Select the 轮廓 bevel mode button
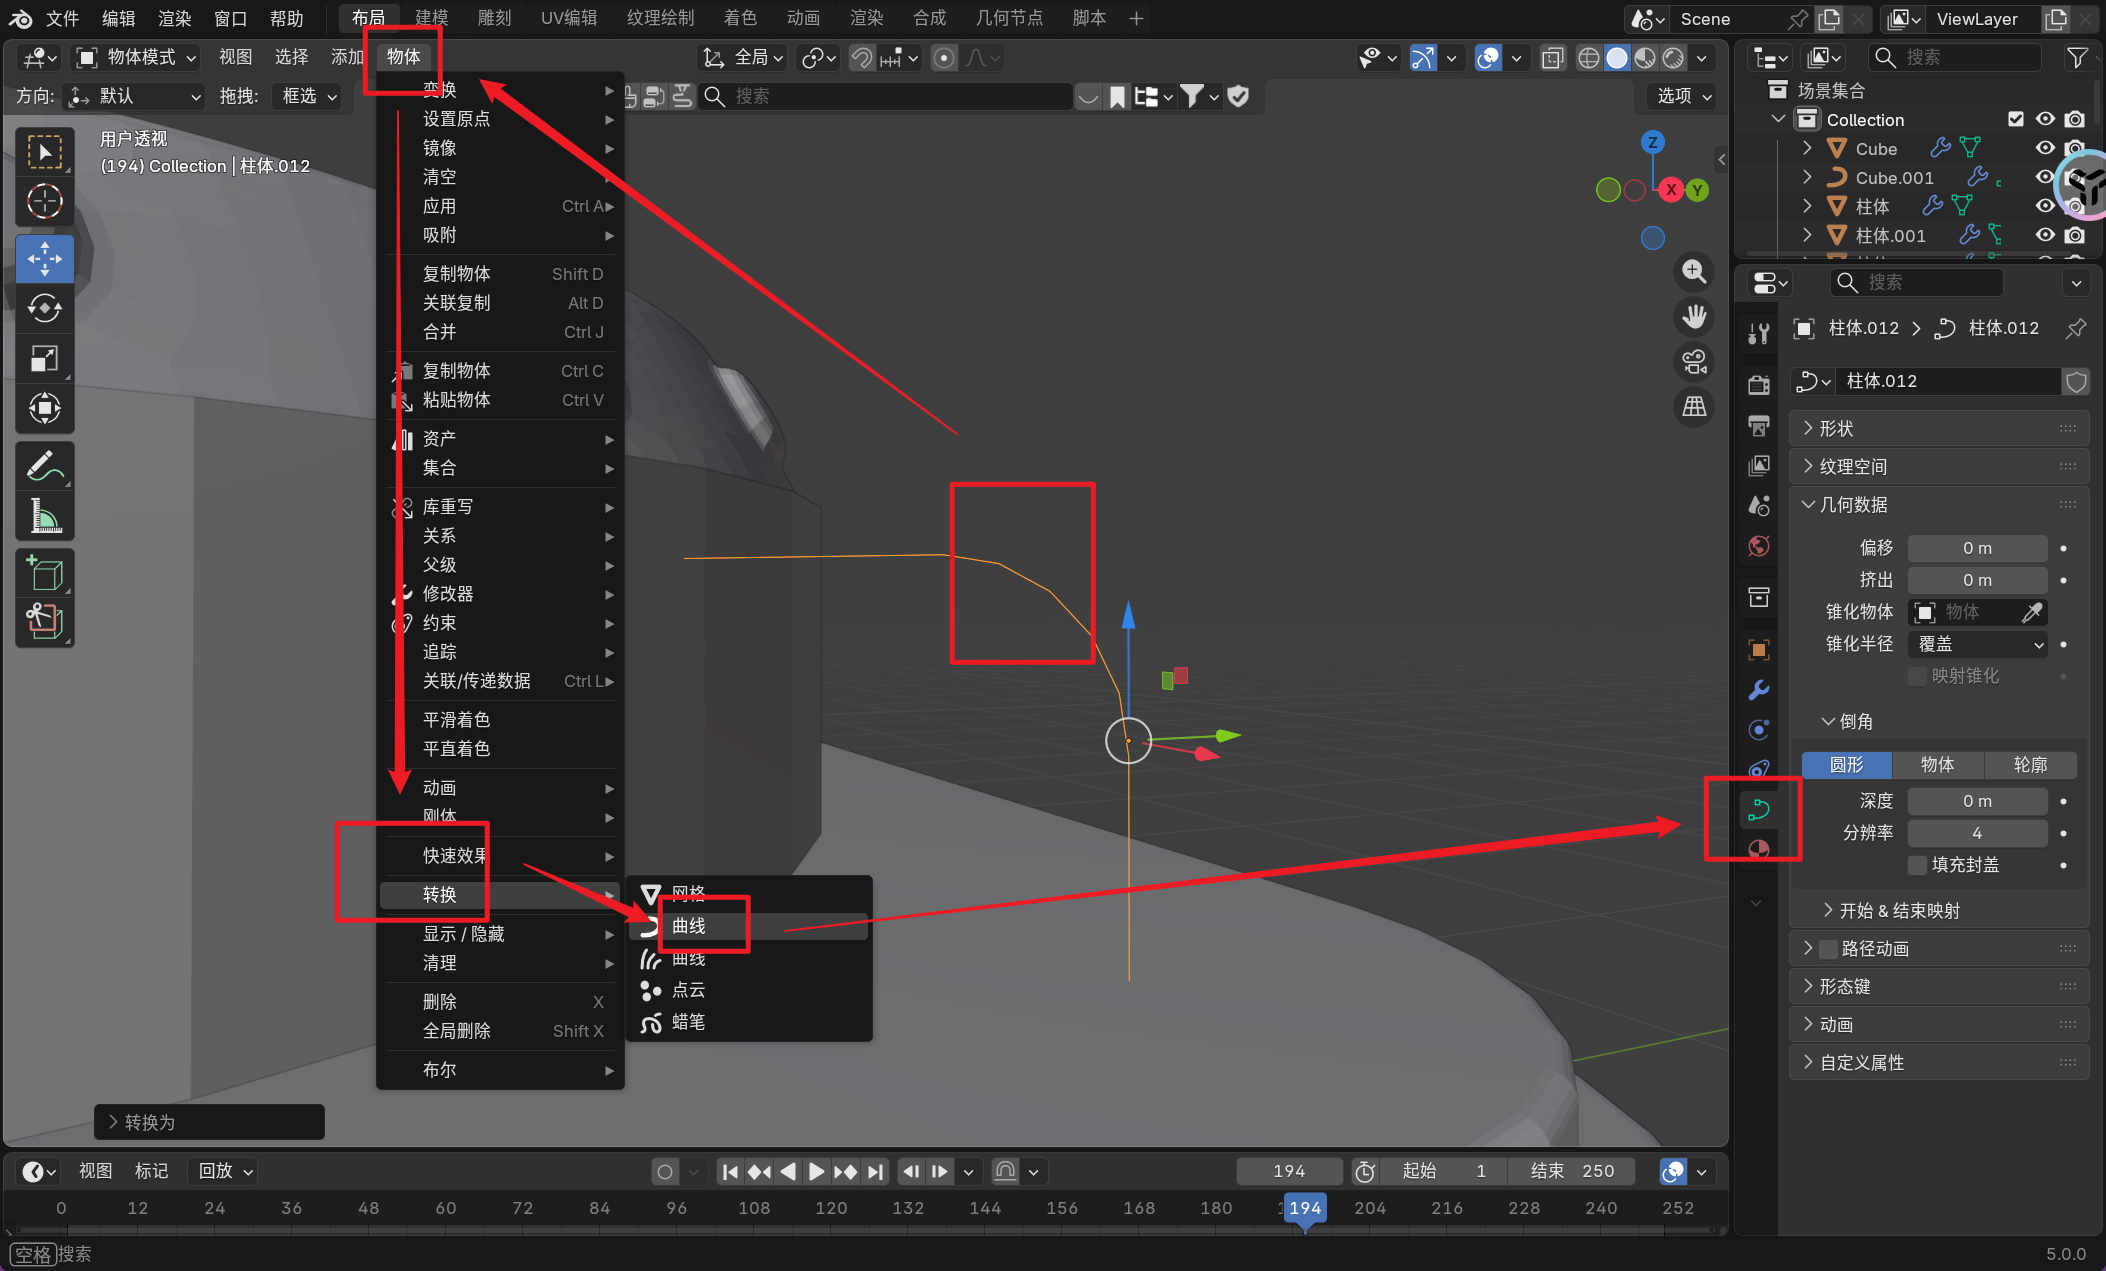Image resolution: width=2106 pixels, height=1271 pixels. [2029, 764]
